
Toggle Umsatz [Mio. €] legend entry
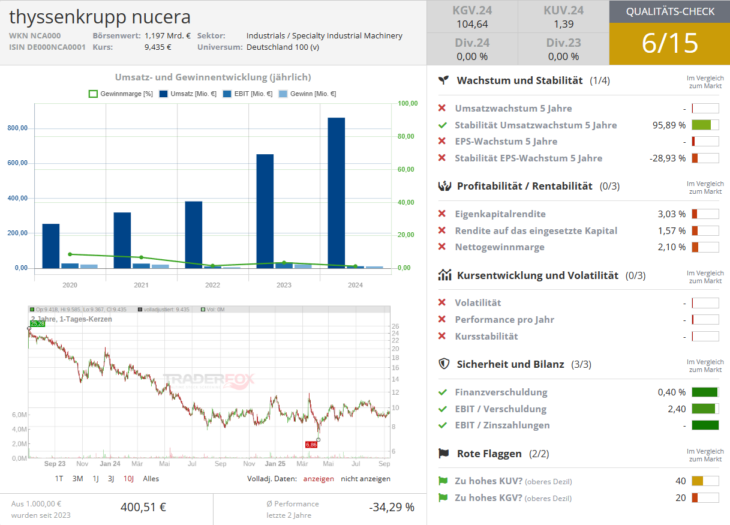coord(188,94)
